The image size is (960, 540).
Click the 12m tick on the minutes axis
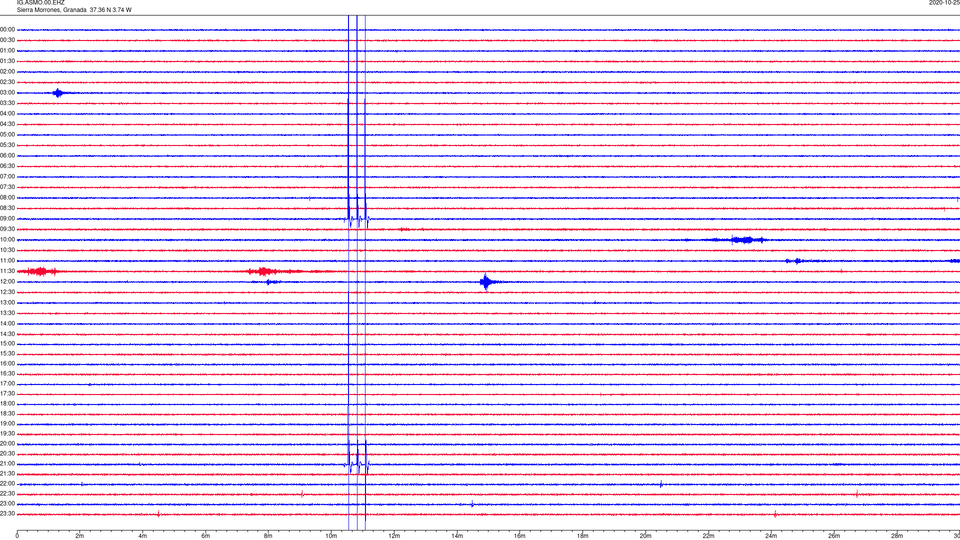tap(394, 536)
